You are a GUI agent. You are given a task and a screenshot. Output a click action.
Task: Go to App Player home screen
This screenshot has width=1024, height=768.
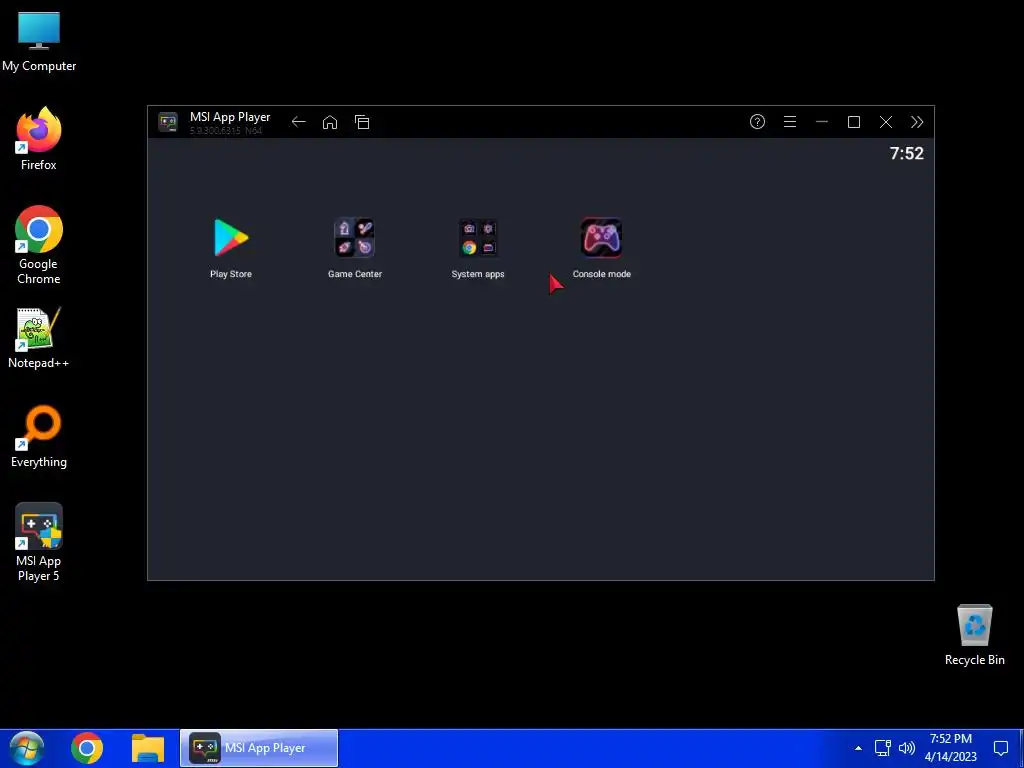tap(330, 122)
